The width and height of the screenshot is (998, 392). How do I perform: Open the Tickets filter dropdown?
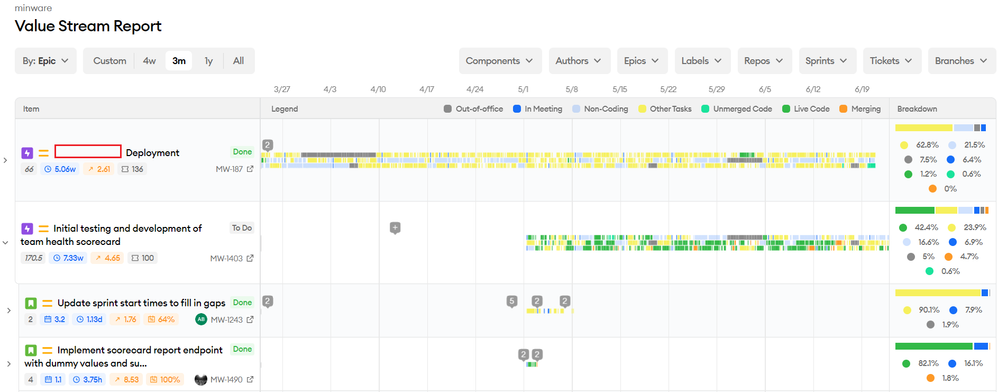pos(892,61)
